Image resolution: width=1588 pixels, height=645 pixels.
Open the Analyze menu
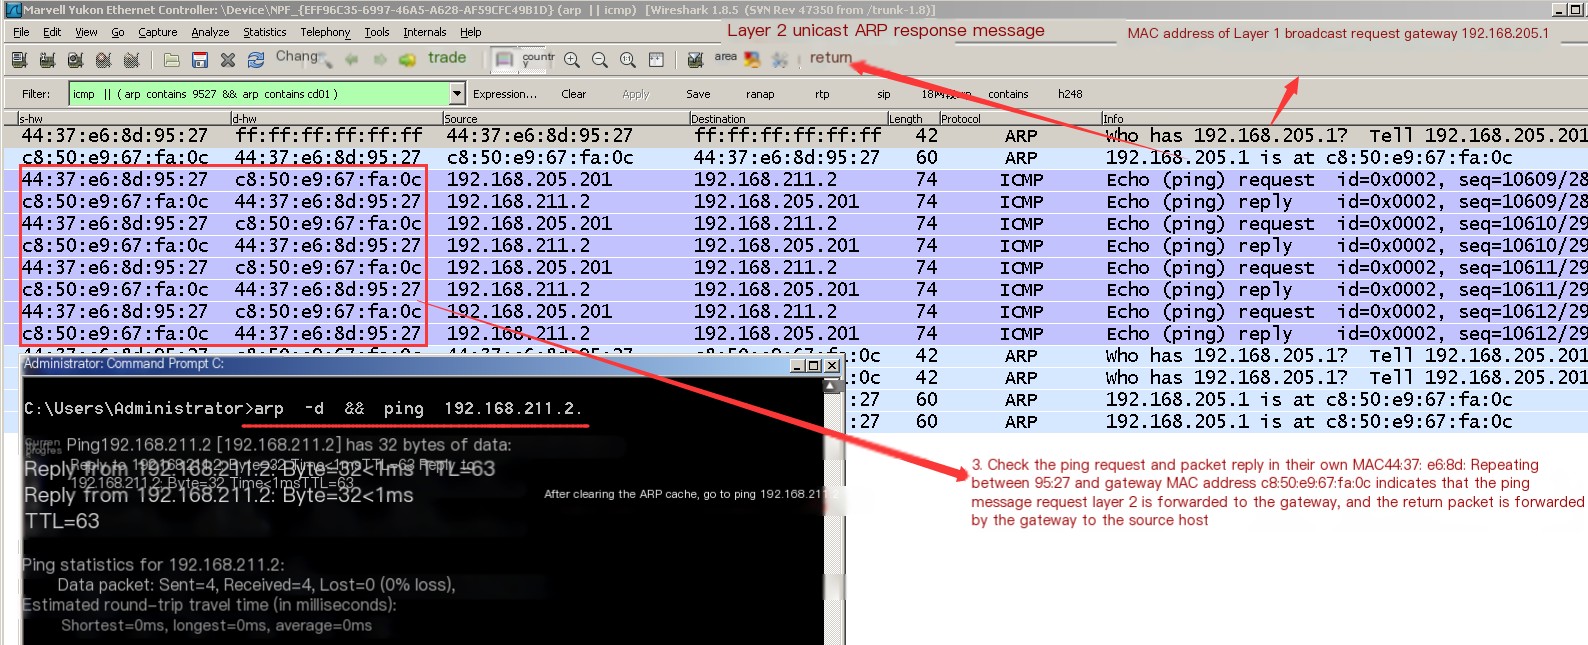pyautogui.click(x=210, y=32)
